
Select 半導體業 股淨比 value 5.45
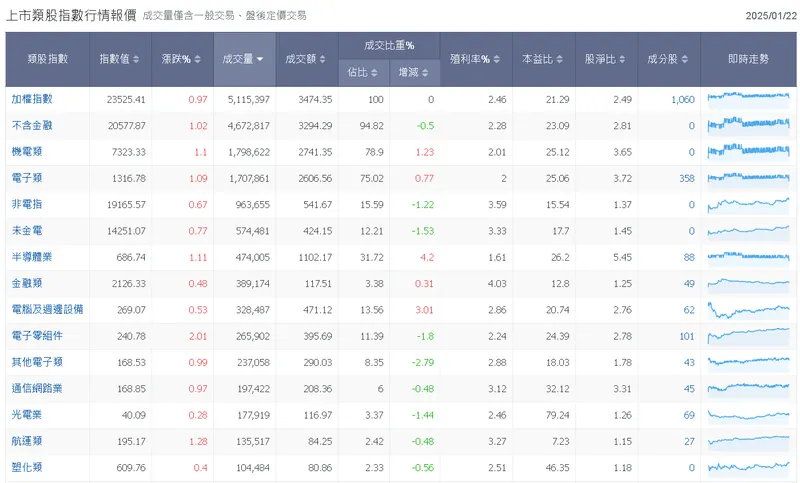(x=622, y=257)
